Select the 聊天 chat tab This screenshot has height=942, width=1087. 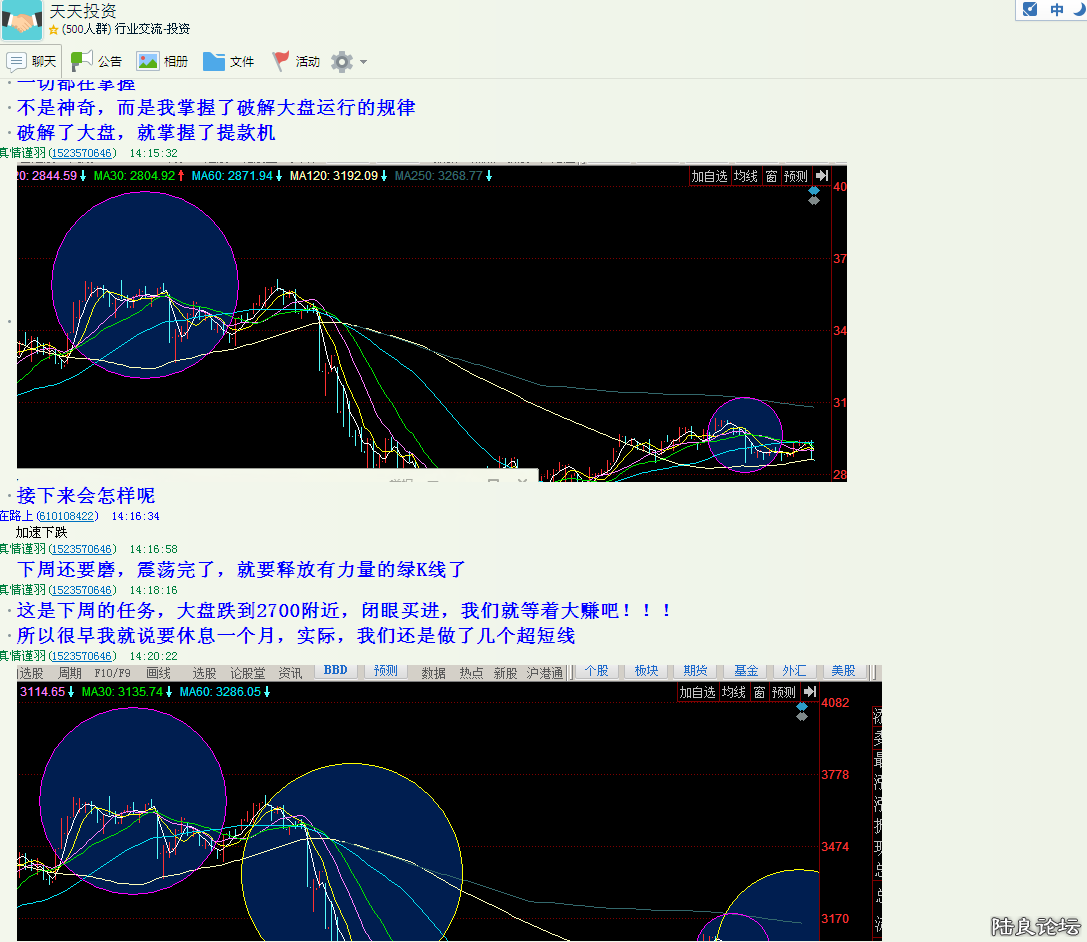point(32,61)
